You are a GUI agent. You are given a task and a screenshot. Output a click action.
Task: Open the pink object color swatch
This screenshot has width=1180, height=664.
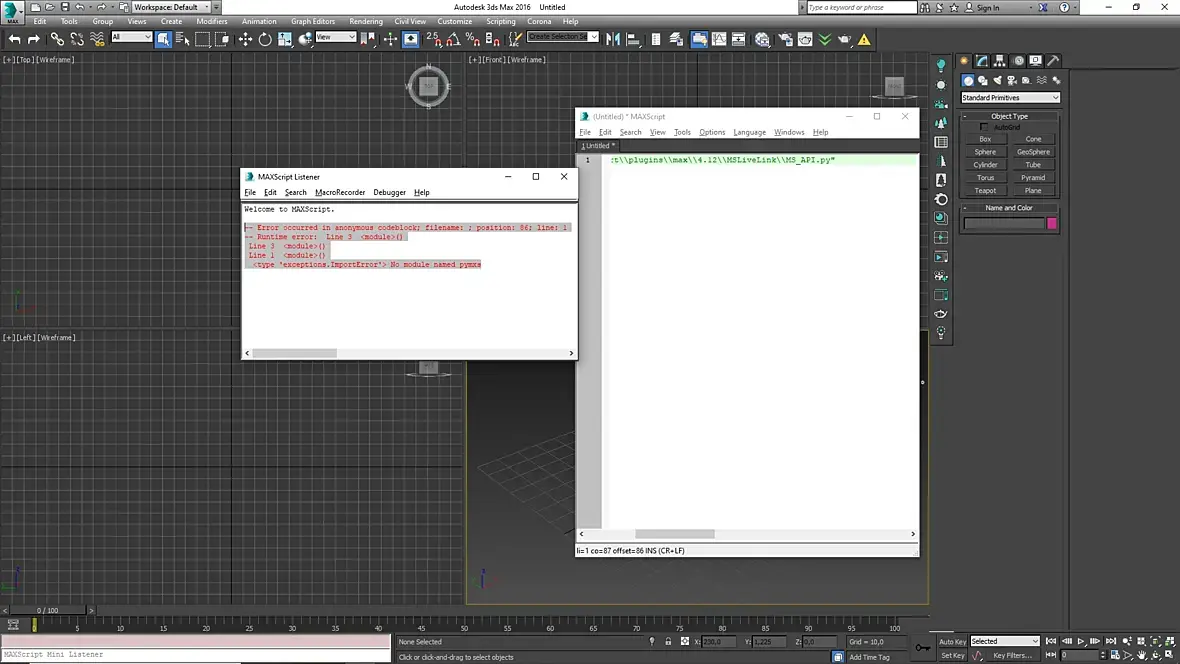1051,223
